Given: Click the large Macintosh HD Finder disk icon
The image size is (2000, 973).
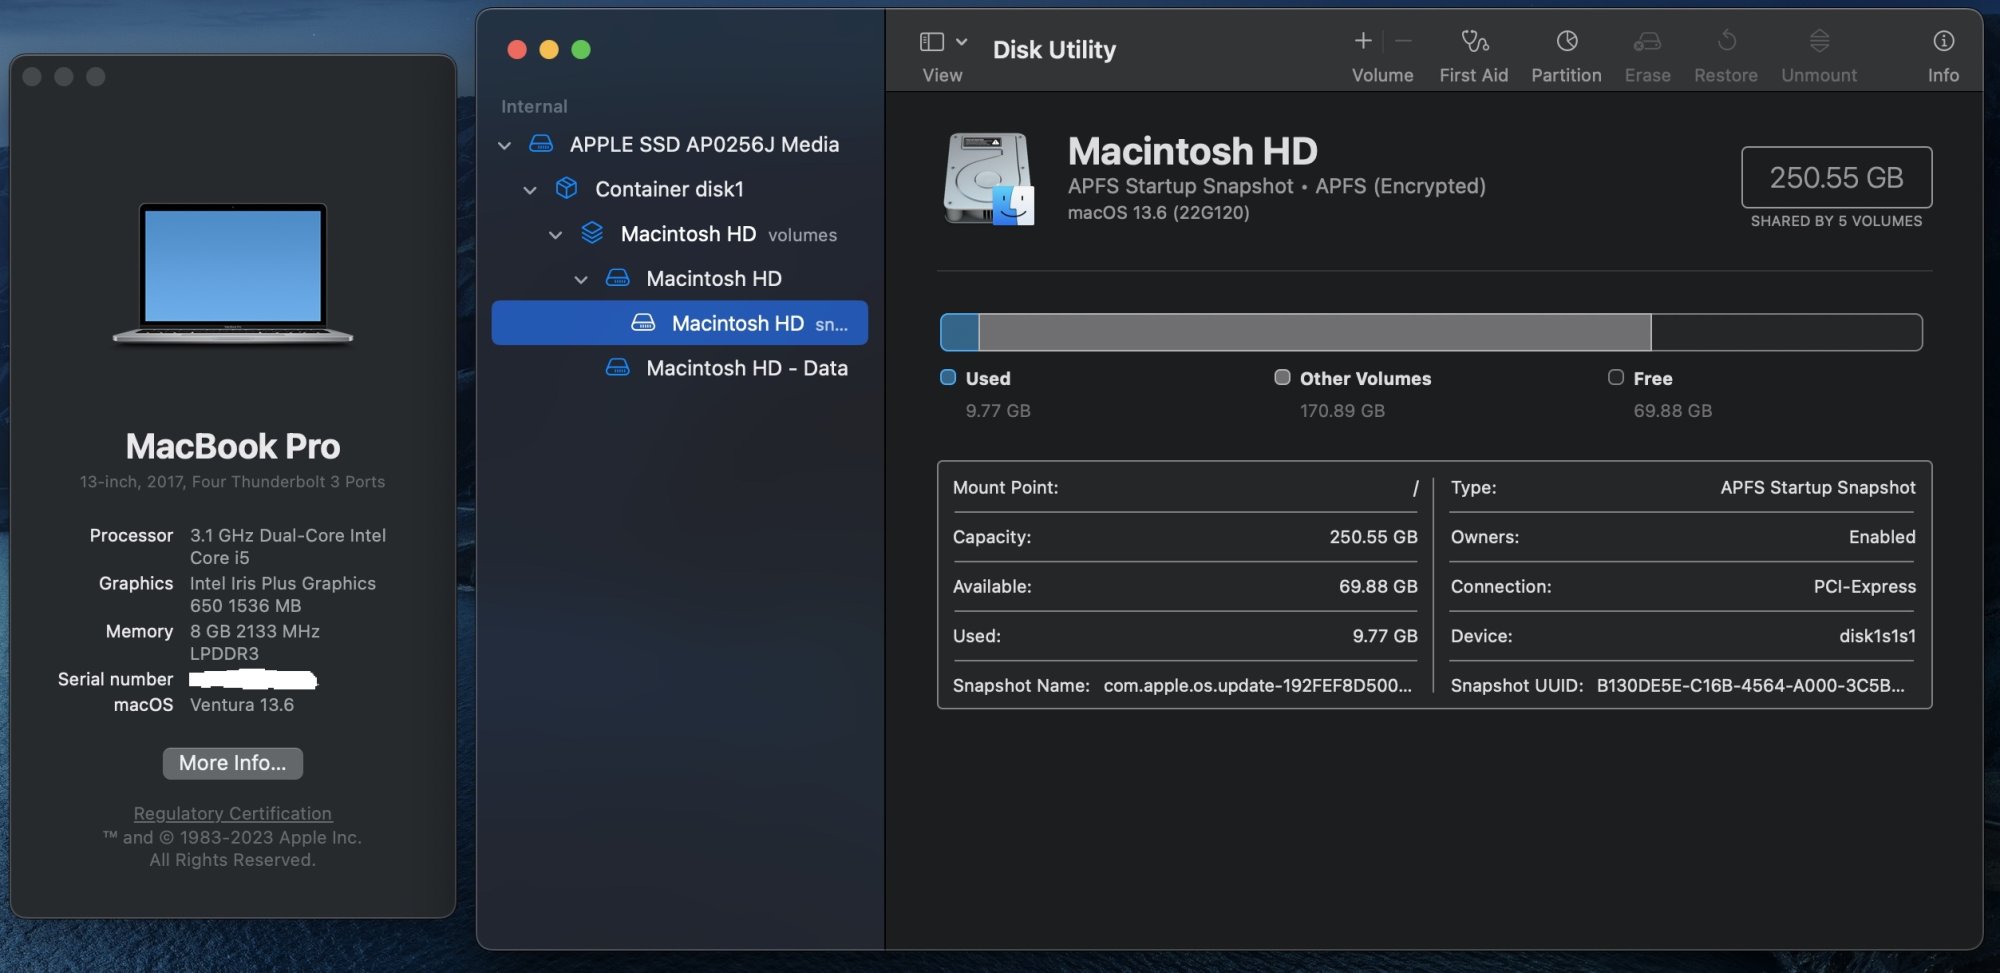Looking at the screenshot, I should [988, 178].
